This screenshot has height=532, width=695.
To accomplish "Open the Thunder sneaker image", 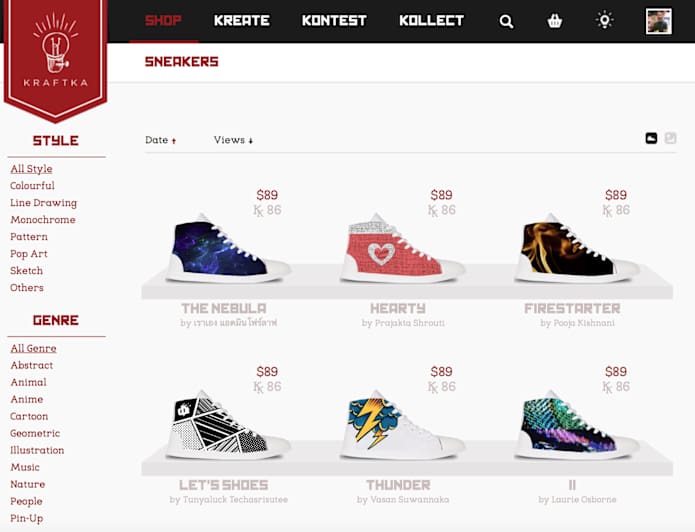I will (402, 425).
